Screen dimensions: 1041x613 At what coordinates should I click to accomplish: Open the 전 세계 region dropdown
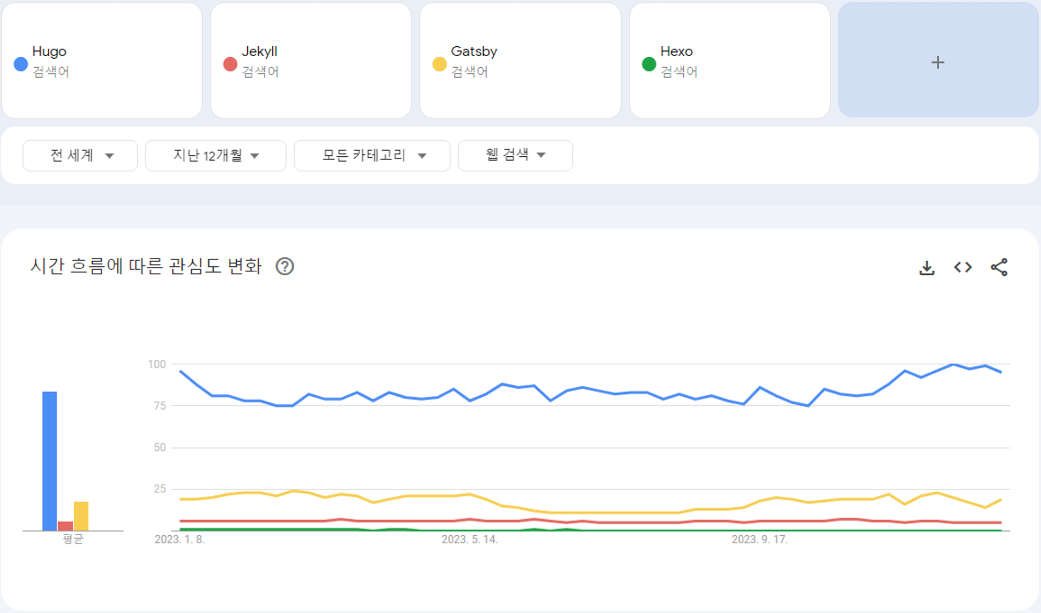click(x=81, y=156)
